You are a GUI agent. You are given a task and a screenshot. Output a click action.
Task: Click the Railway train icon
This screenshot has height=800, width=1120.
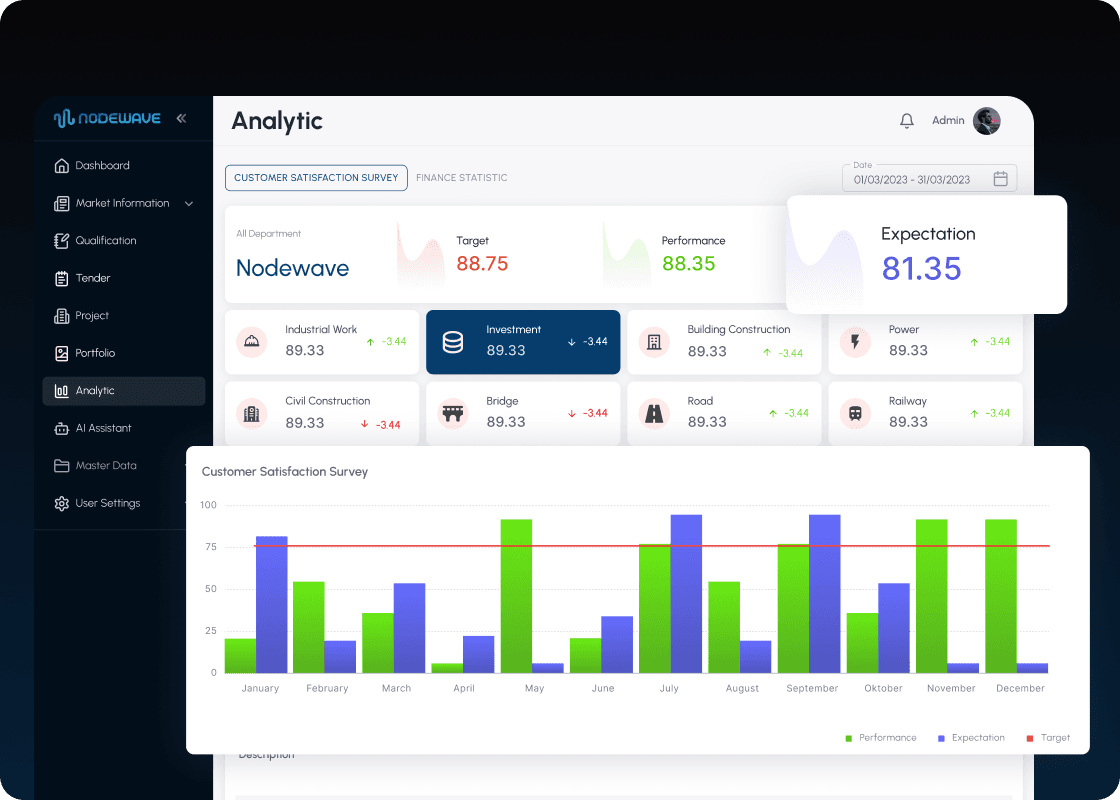tap(855, 414)
